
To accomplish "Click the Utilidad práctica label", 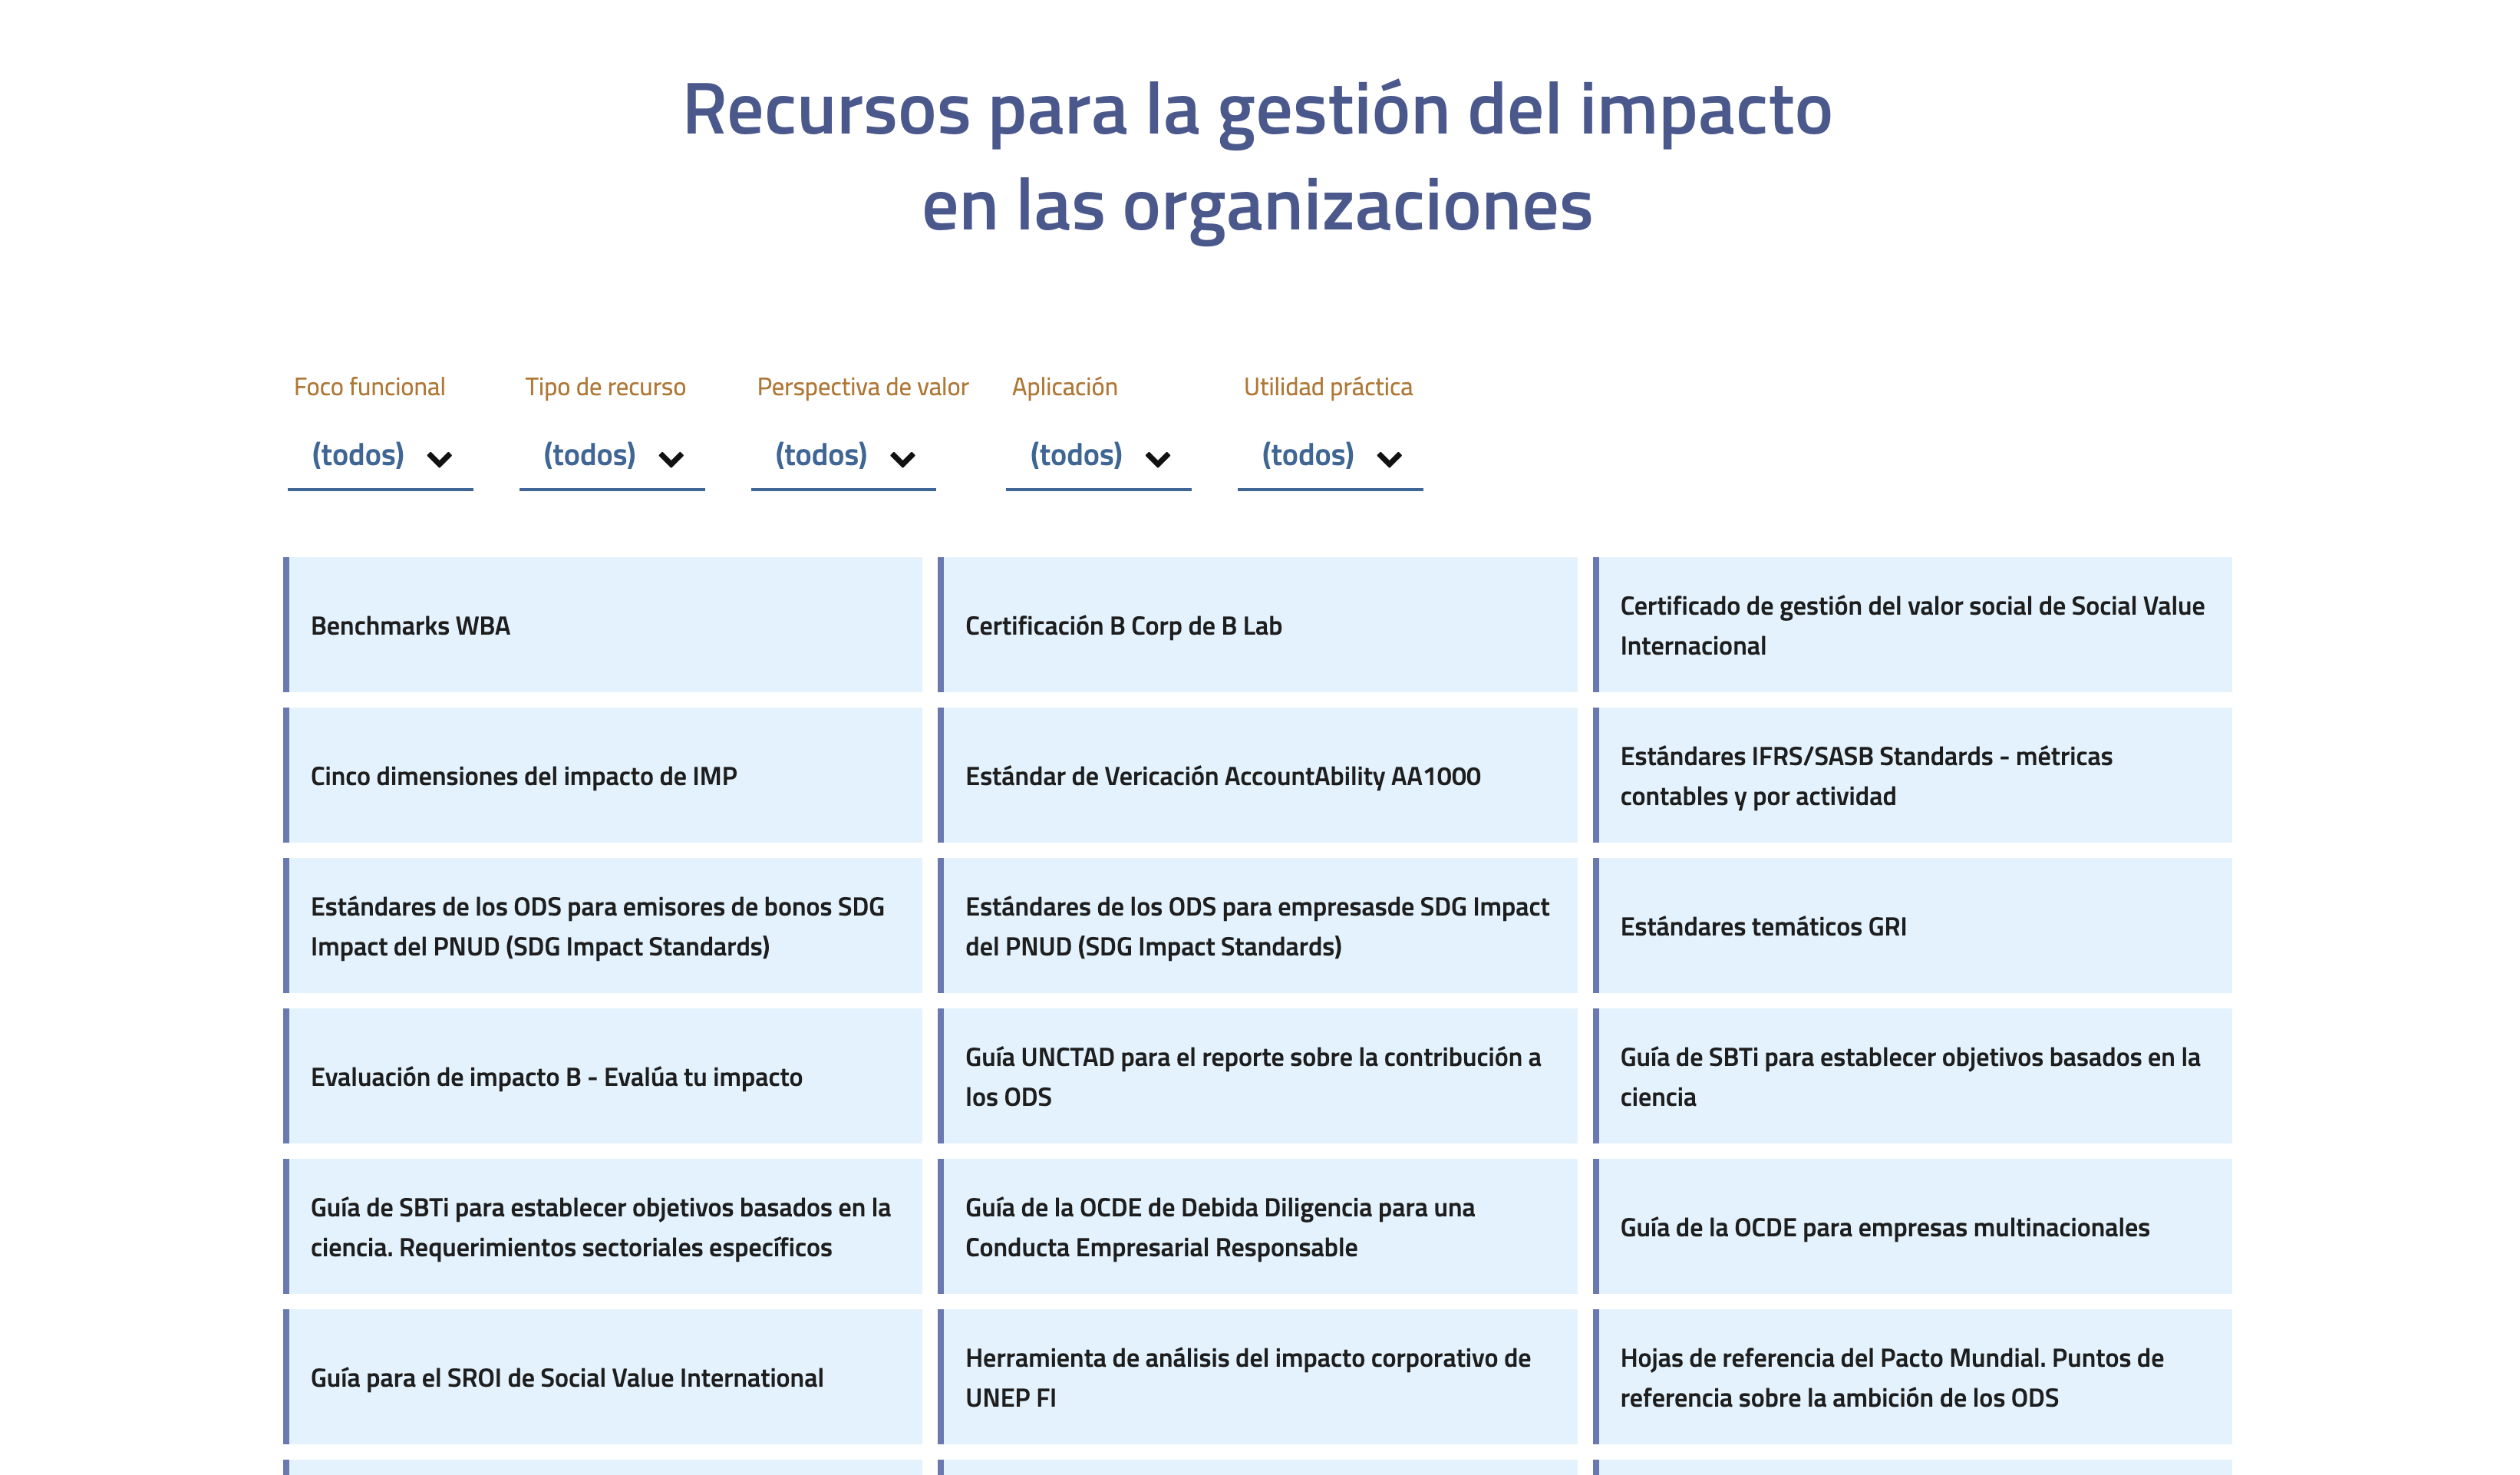I will (1327, 387).
